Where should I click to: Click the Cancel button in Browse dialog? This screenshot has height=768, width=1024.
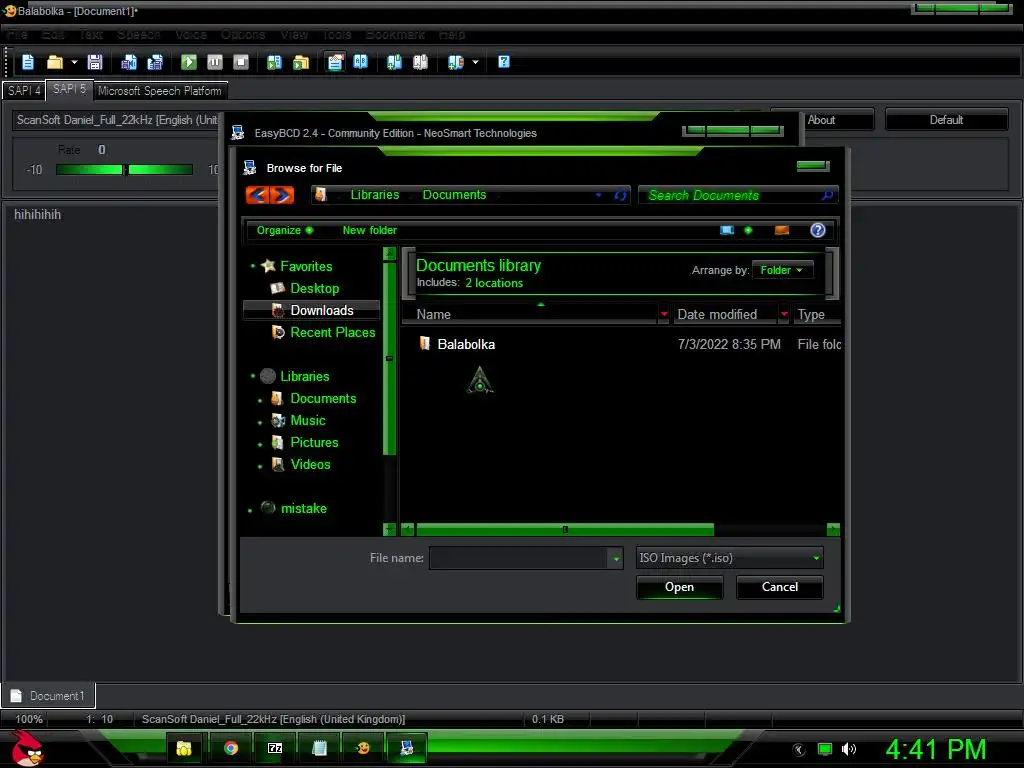[780, 587]
